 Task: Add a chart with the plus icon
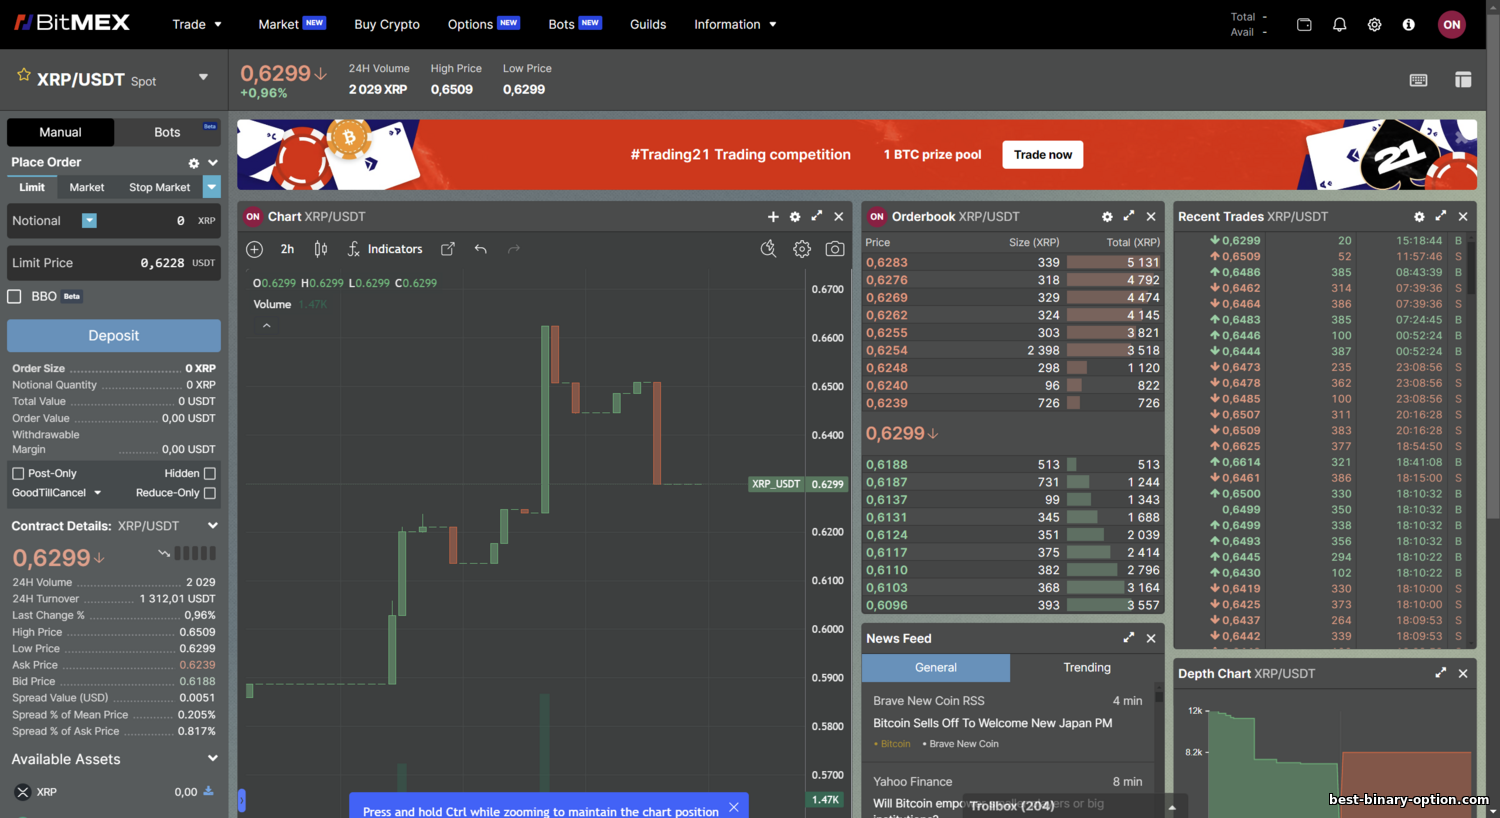point(773,216)
